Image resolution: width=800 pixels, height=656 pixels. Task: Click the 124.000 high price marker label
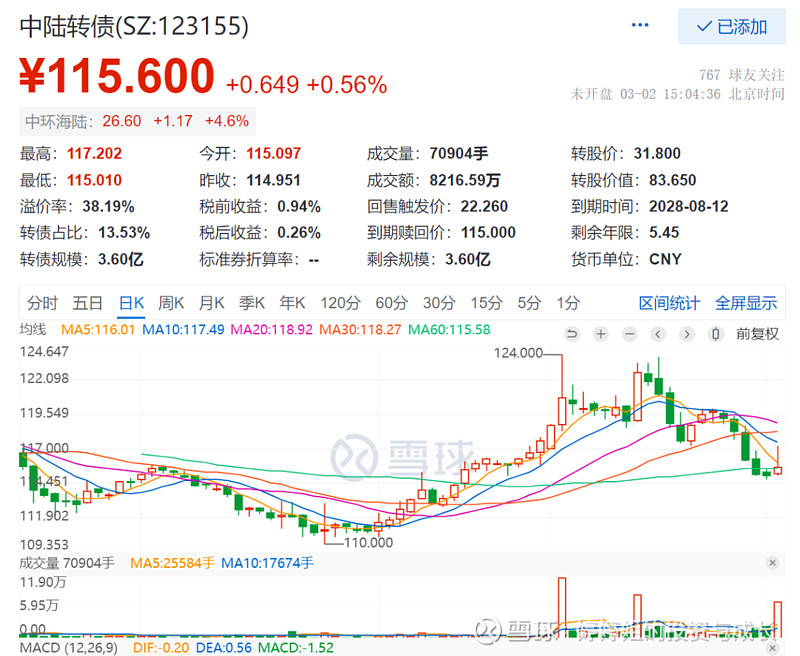518,353
